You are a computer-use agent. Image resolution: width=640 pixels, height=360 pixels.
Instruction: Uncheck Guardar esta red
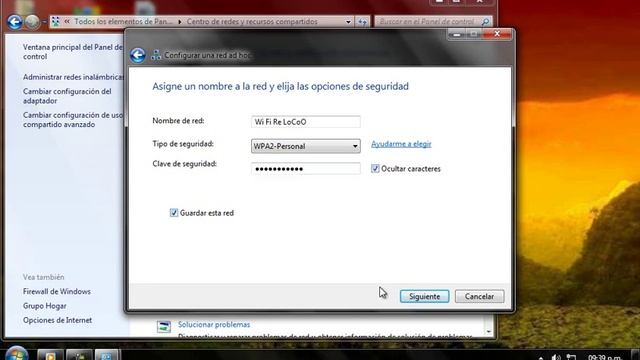click(174, 213)
